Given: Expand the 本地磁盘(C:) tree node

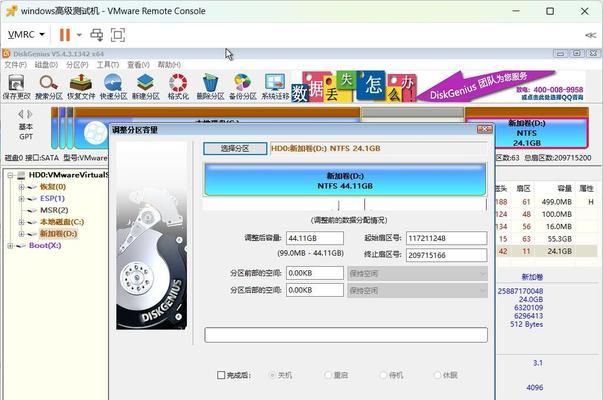Looking at the screenshot, I should (x=22, y=222).
